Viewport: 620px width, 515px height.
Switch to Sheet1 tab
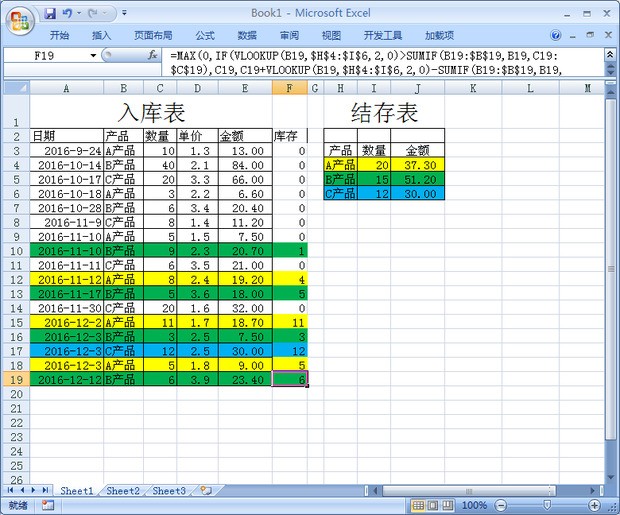(x=77, y=491)
